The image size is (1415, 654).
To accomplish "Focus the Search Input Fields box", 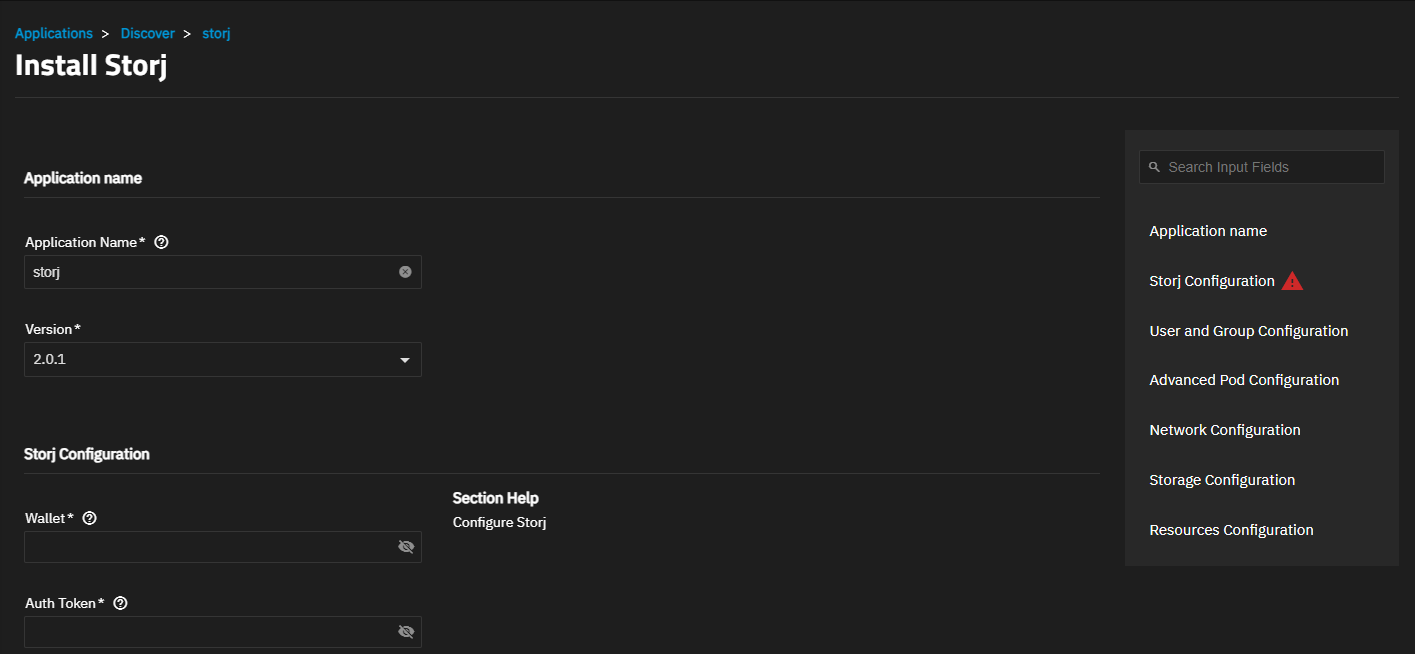I will click(x=1262, y=167).
